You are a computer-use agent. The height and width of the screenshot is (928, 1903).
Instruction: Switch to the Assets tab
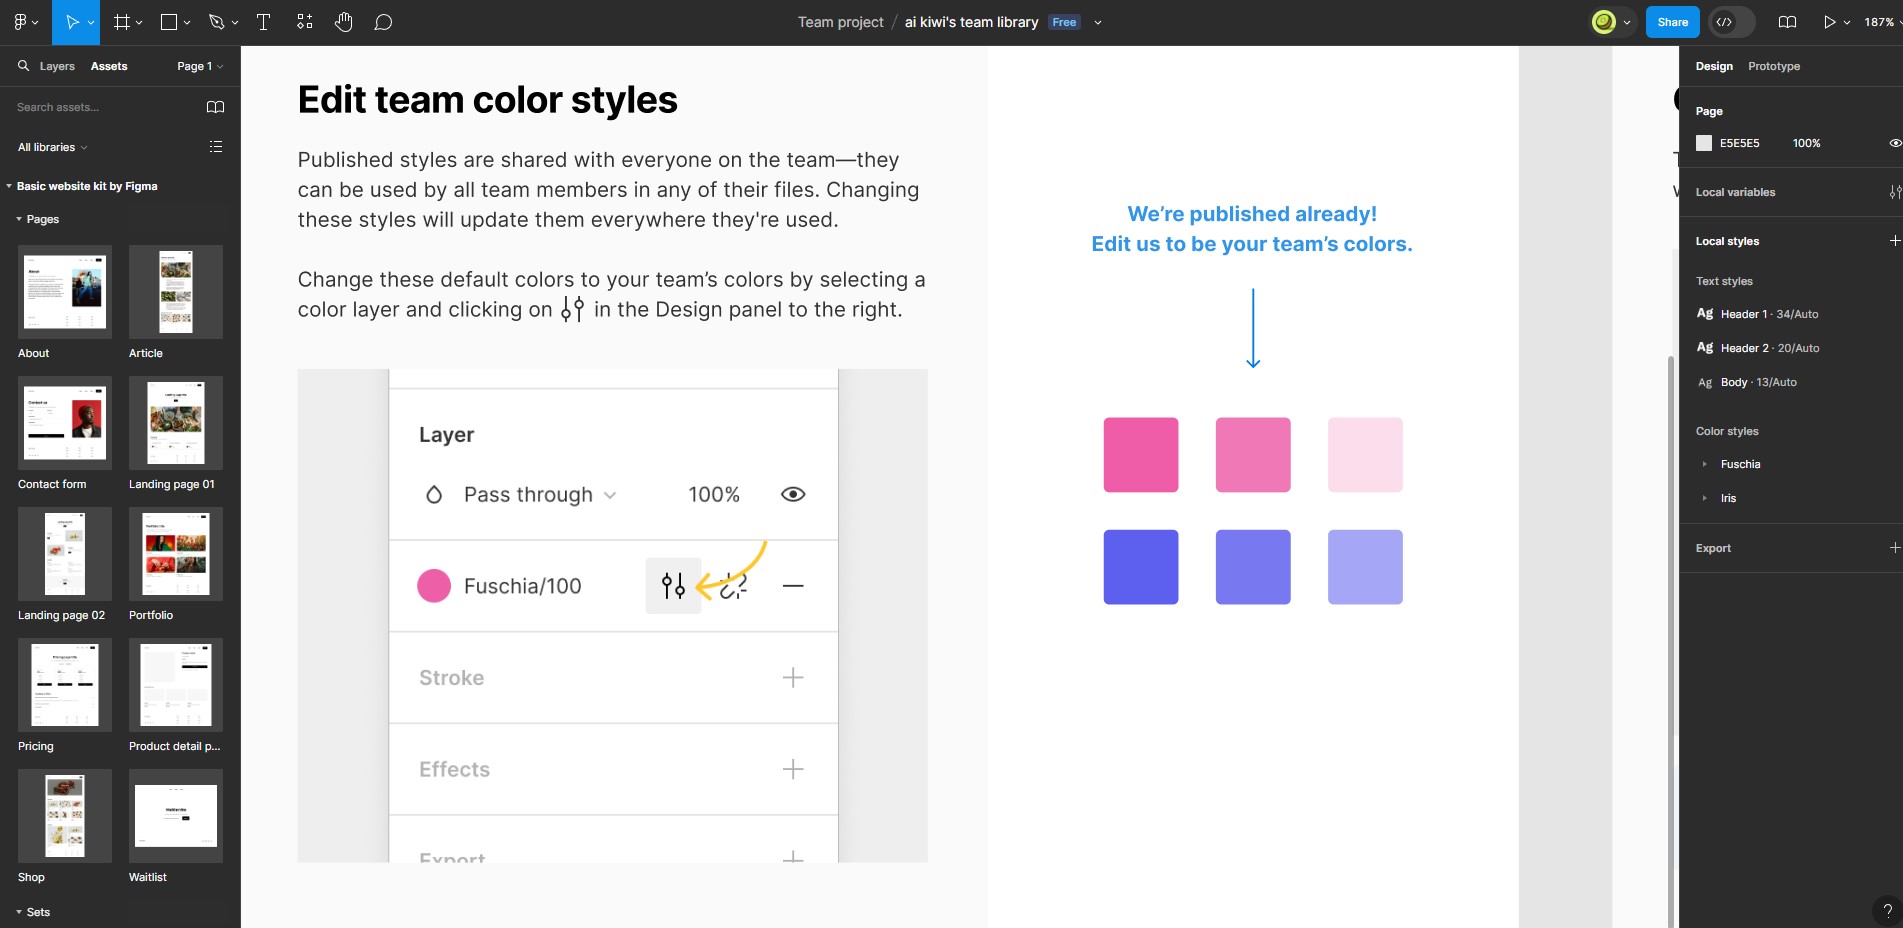tap(109, 66)
